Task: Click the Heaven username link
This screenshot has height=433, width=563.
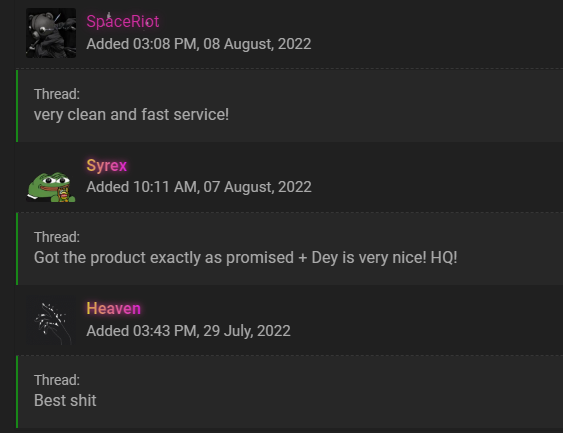Action: [x=113, y=308]
